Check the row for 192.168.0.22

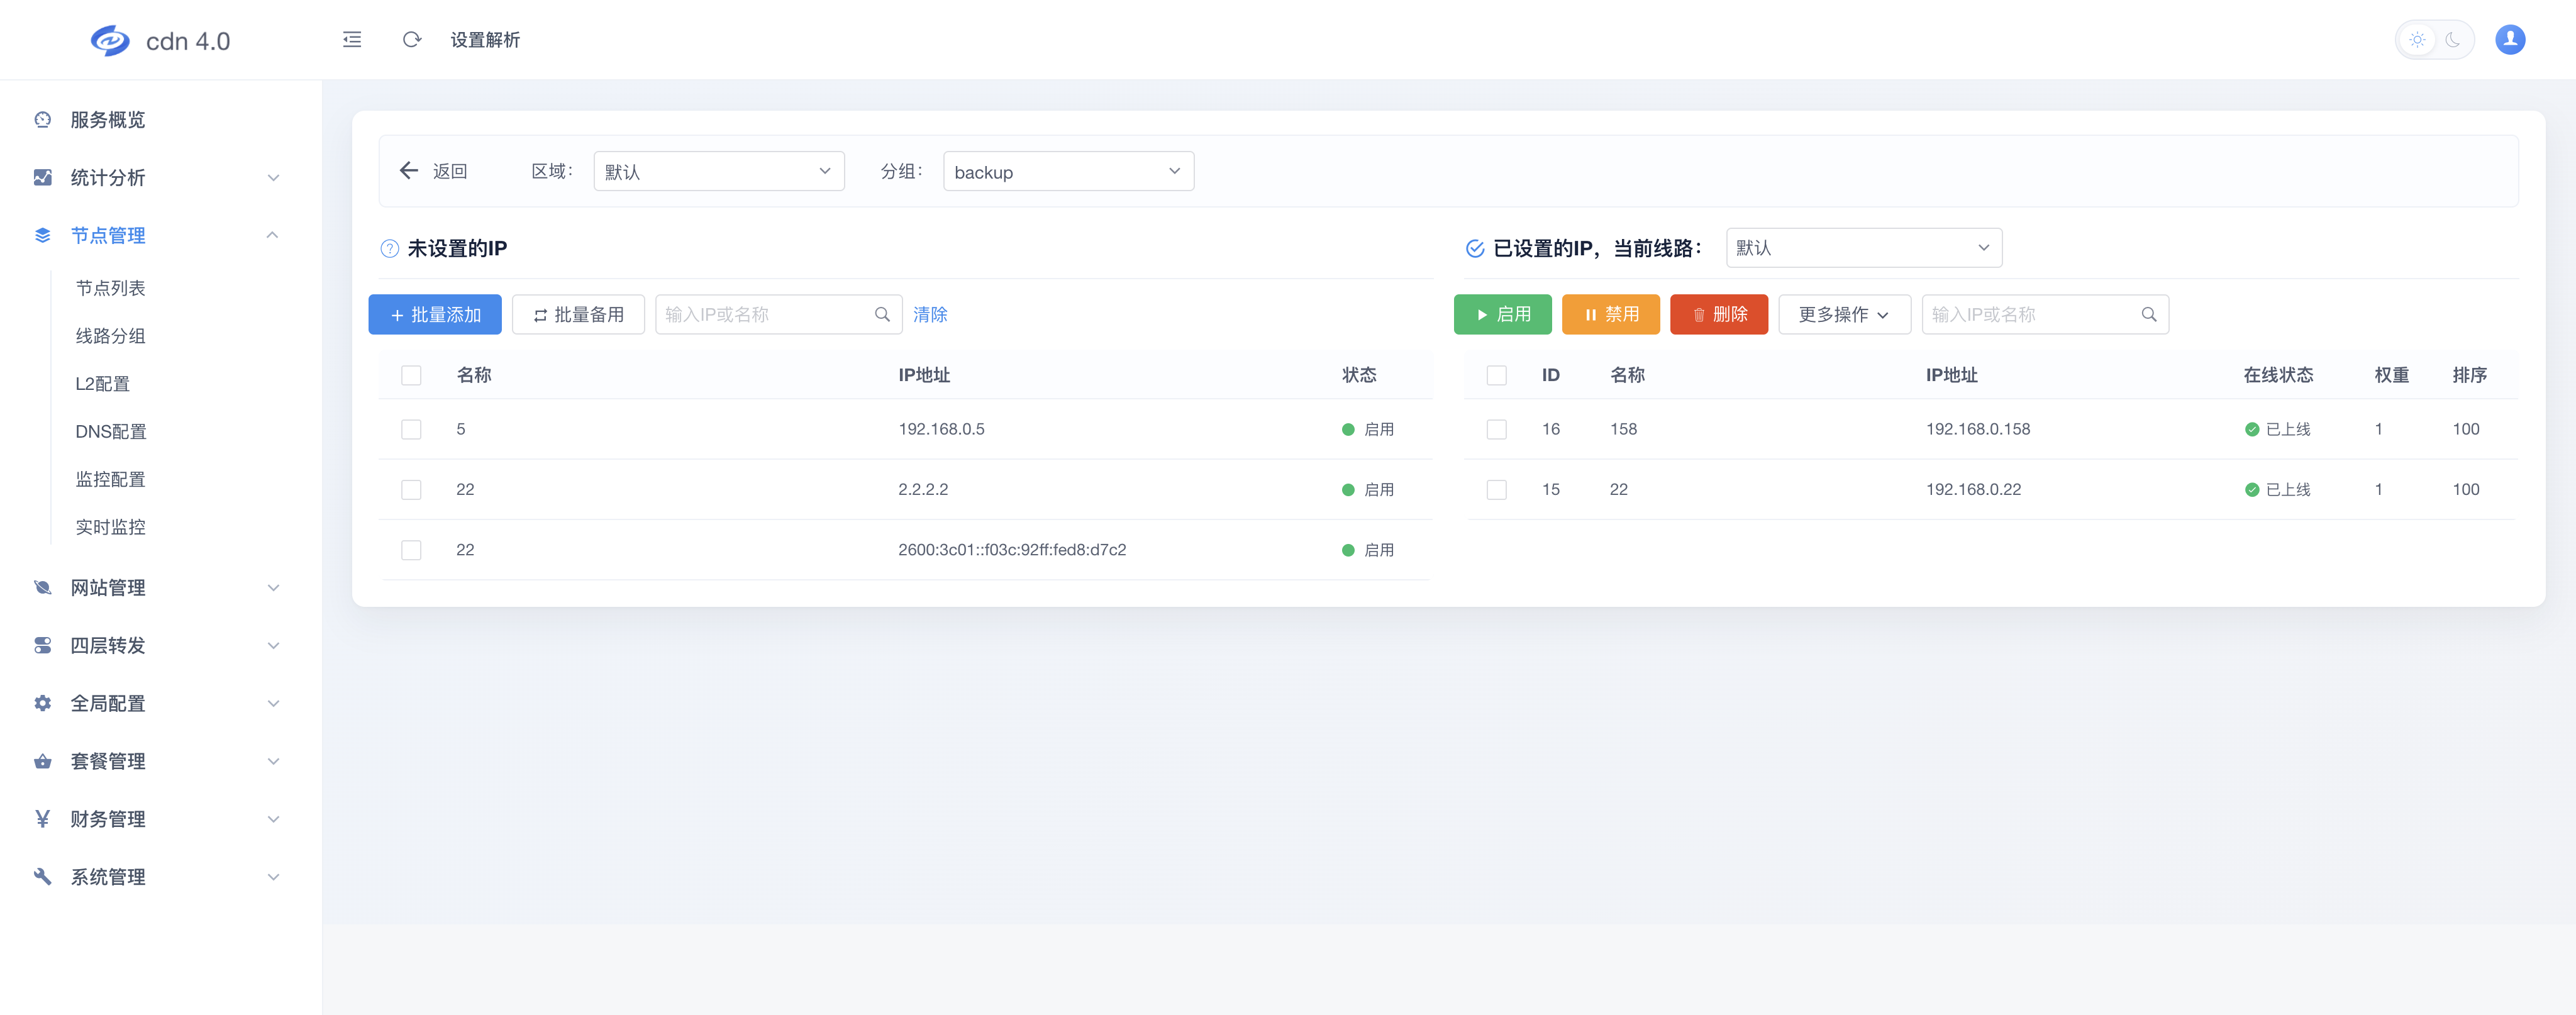1496,490
